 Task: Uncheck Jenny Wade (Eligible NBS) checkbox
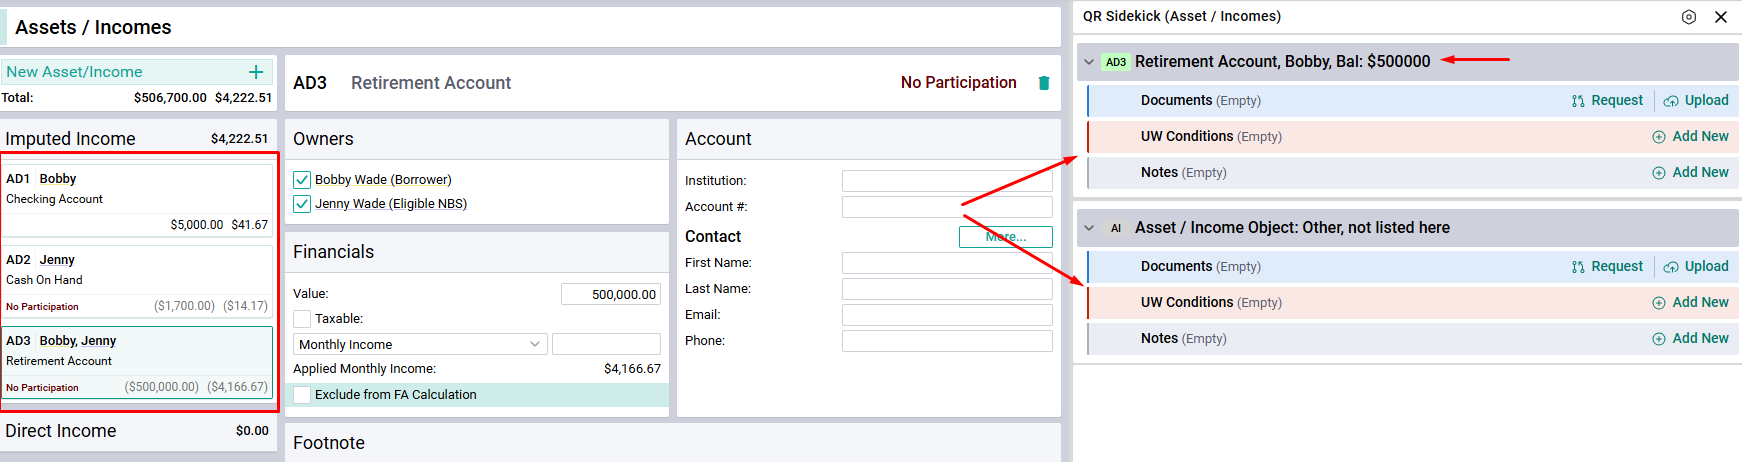302,204
